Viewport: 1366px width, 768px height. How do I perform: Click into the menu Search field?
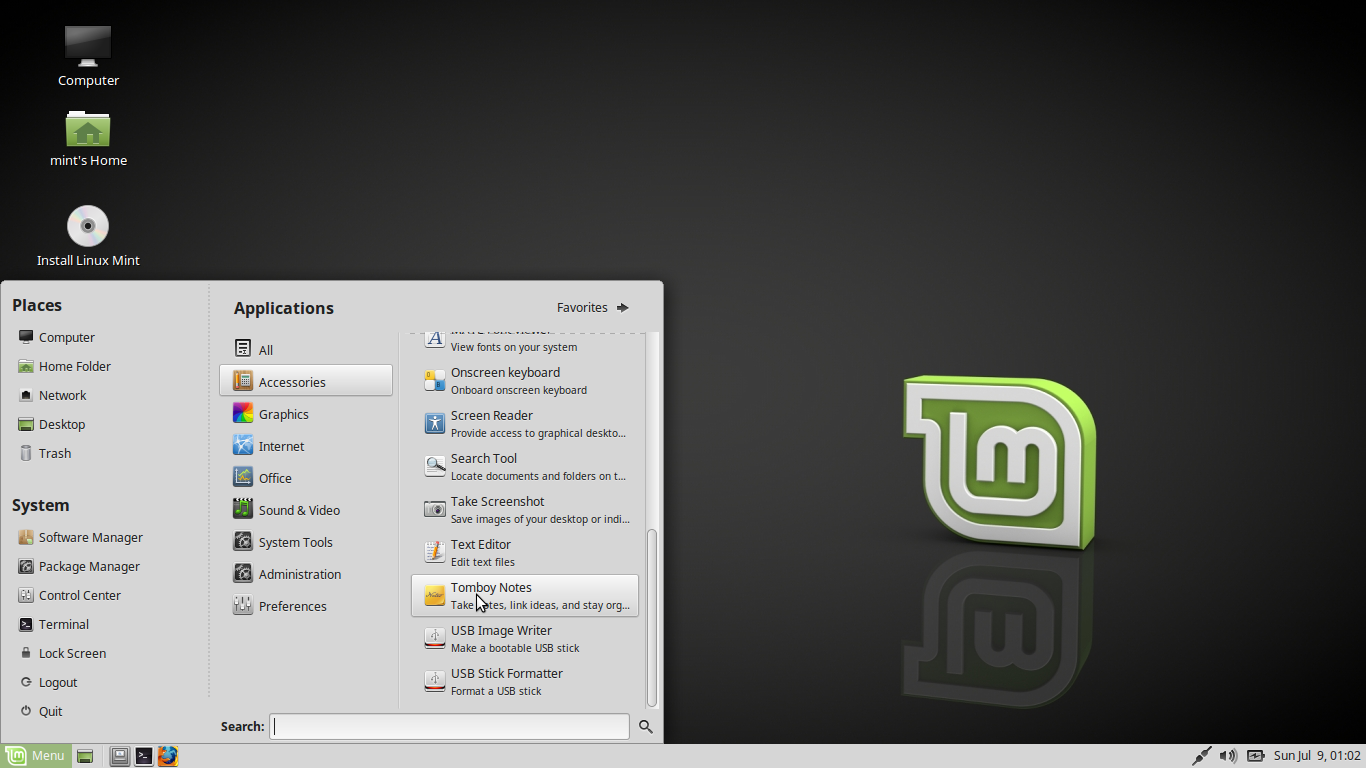click(449, 726)
